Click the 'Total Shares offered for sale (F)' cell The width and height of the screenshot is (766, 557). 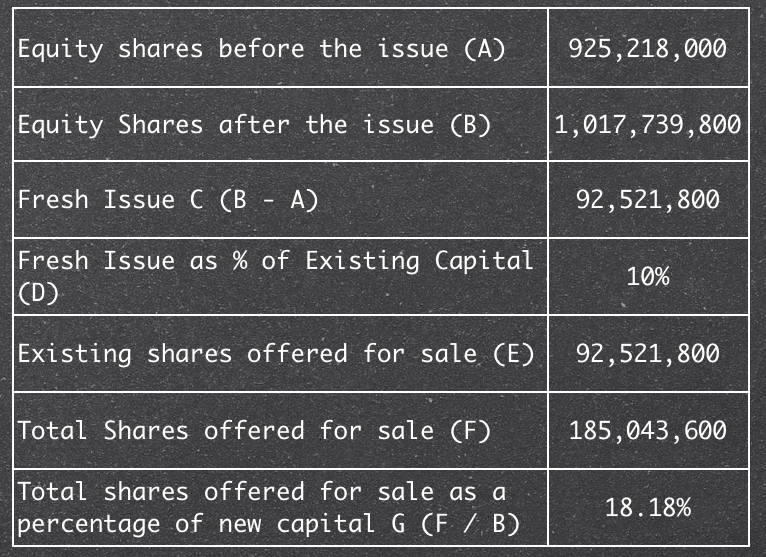254,431
